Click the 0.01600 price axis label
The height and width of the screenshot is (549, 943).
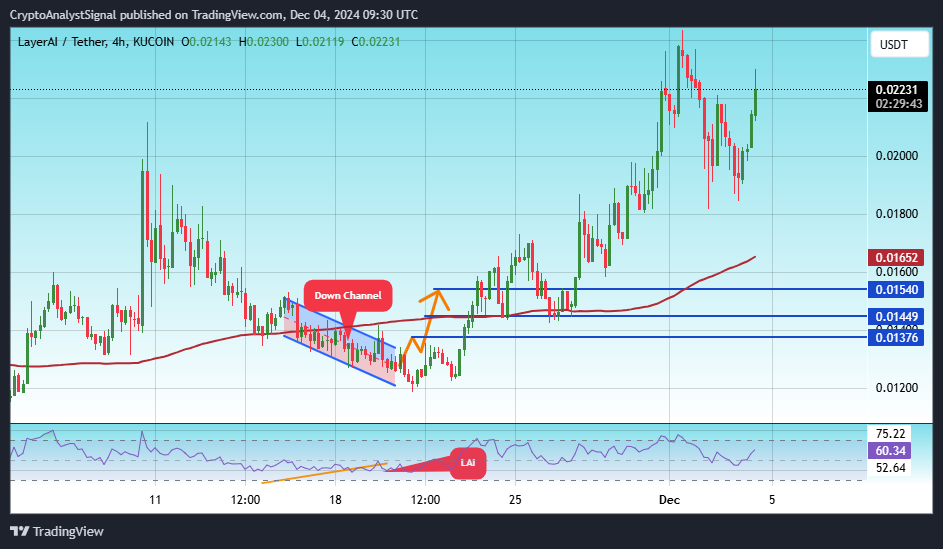pyautogui.click(x=897, y=272)
